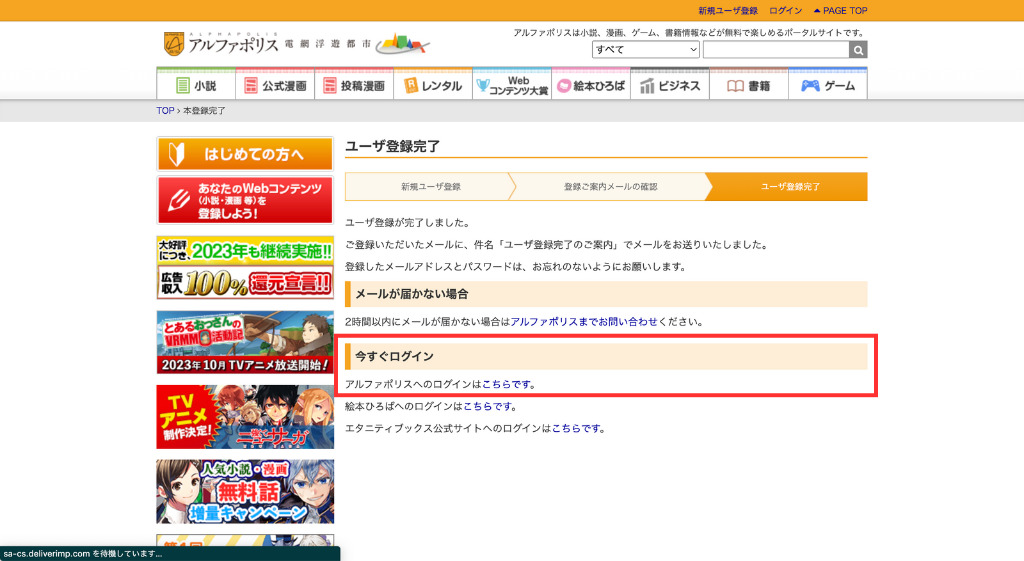This screenshot has width=1024, height=561.
Task: Open the Webコンテンツ大賞 navigation tab
Action: 512,85
